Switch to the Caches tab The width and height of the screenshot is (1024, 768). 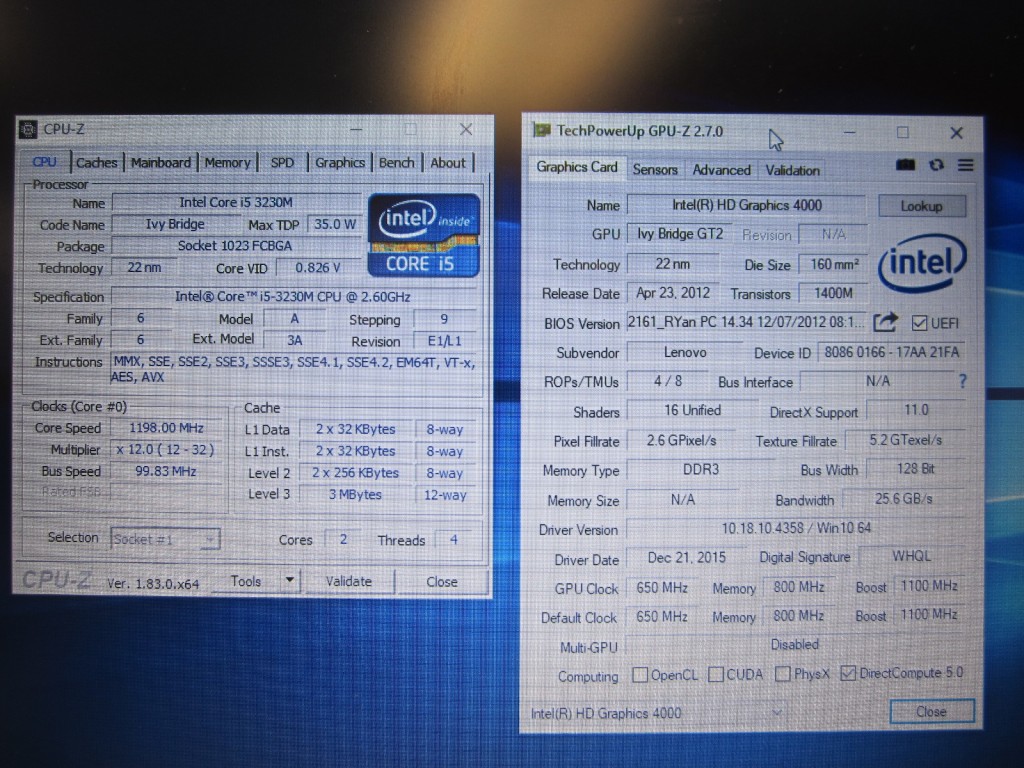tap(97, 163)
